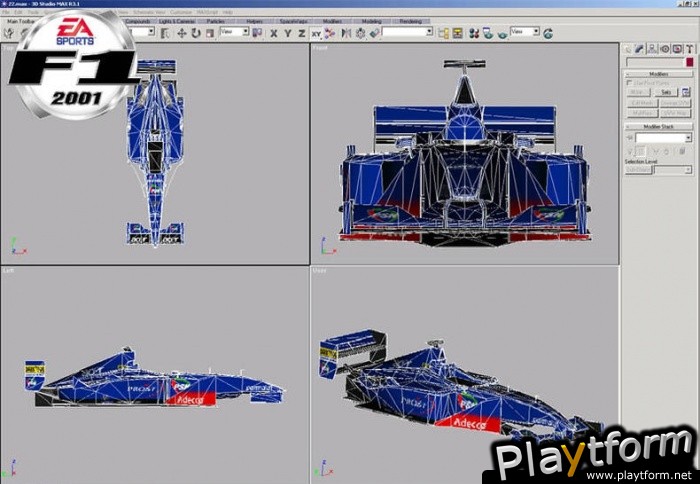Toggle Y axis constraint

[288, 33]
